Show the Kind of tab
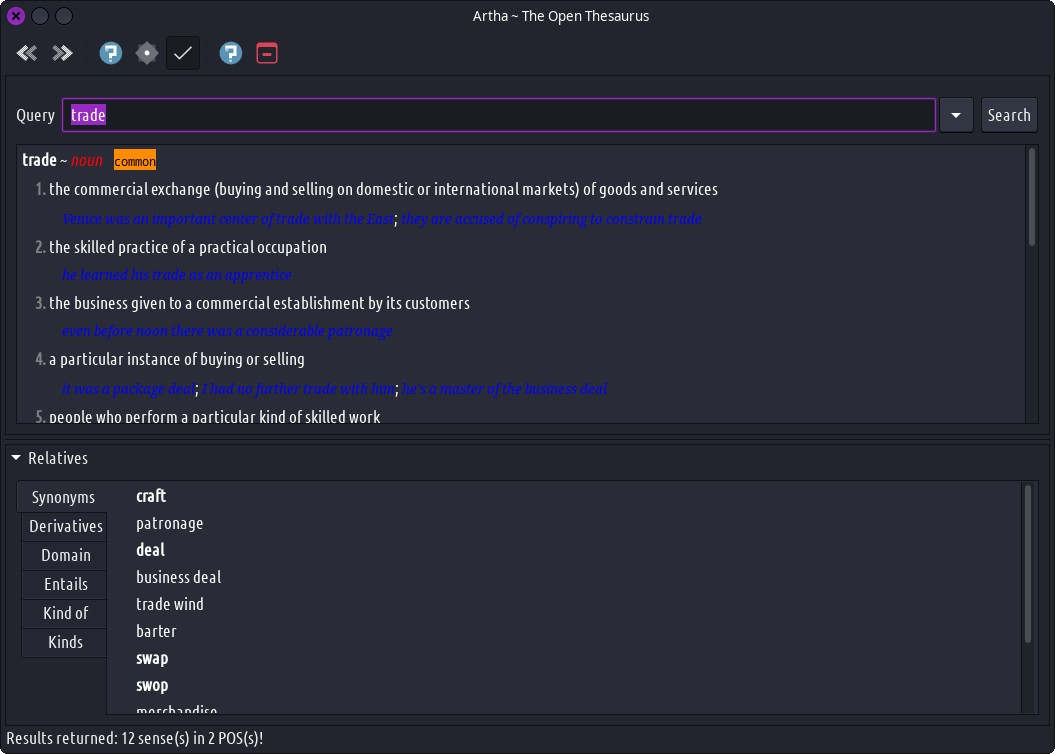Screen dimensions: 1055x754 [x=66, y=613]
